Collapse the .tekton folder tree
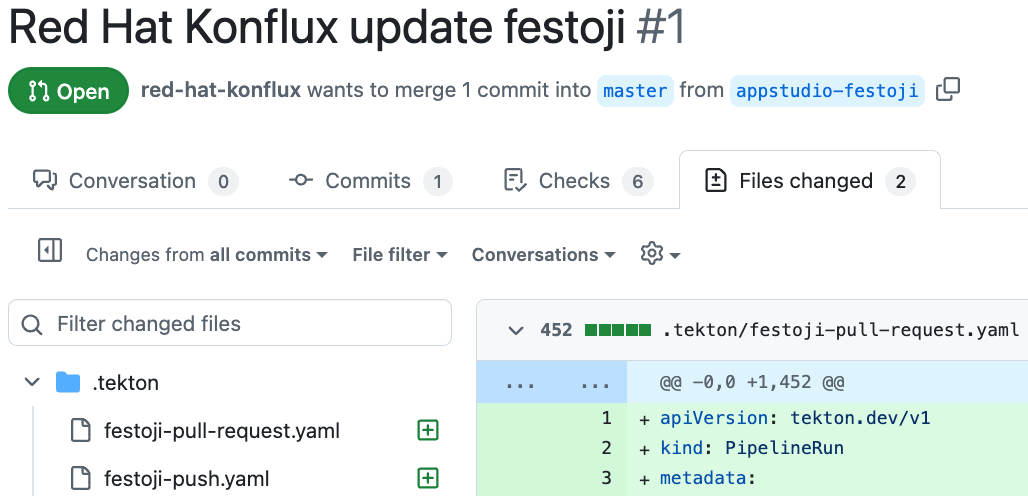The width and height of the screenshot is (1028, 496). (x=32, y=382)
